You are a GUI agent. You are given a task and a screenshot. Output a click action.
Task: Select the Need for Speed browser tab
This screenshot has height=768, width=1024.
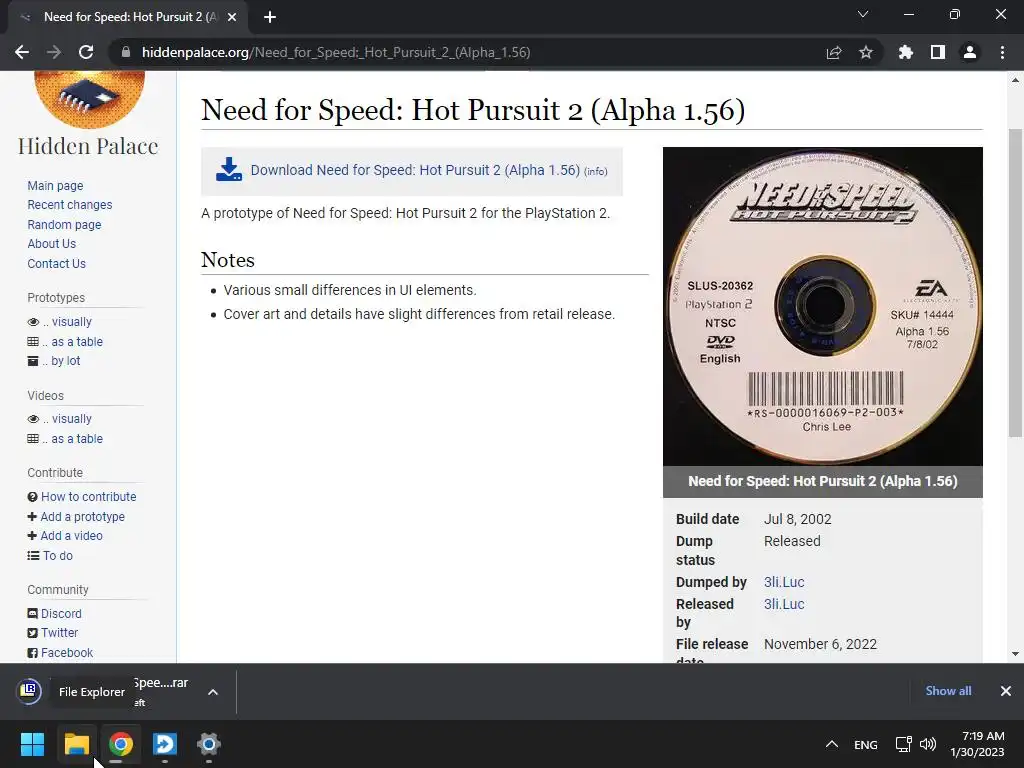(x=128, y=17)
